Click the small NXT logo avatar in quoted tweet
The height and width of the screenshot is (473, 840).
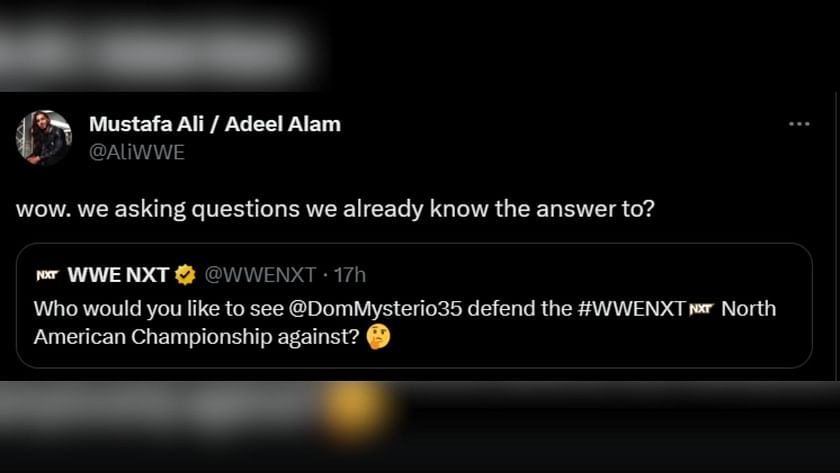click(47, 275)
